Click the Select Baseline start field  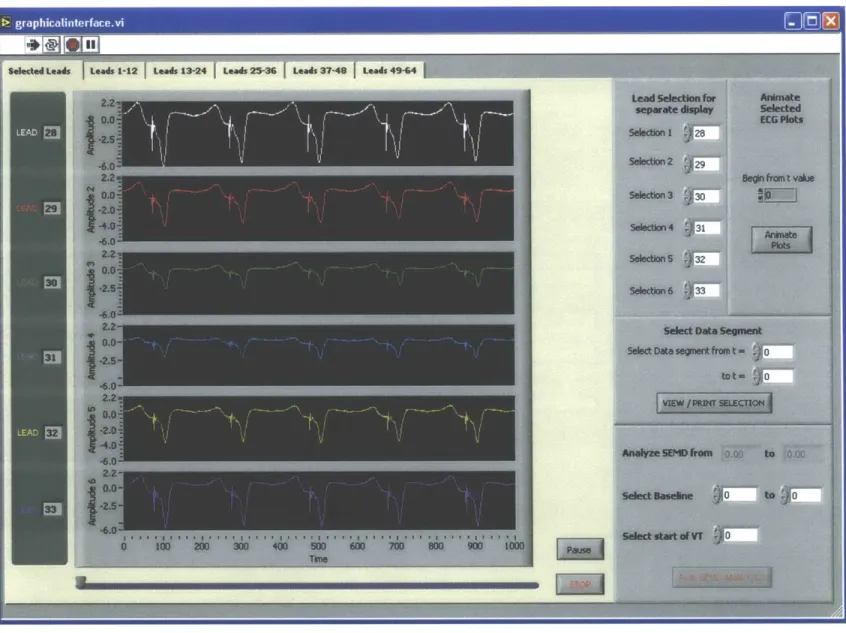[x=739, y=495]
